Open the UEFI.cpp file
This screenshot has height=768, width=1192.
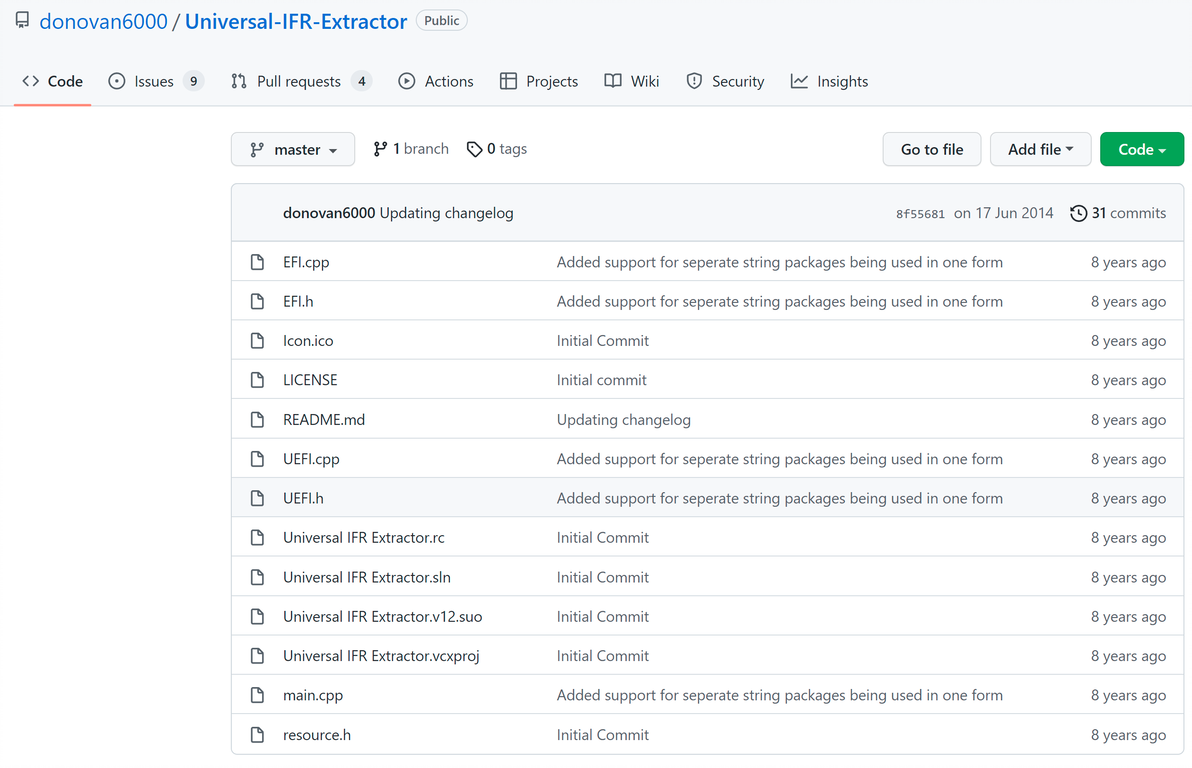coord(311,459)
